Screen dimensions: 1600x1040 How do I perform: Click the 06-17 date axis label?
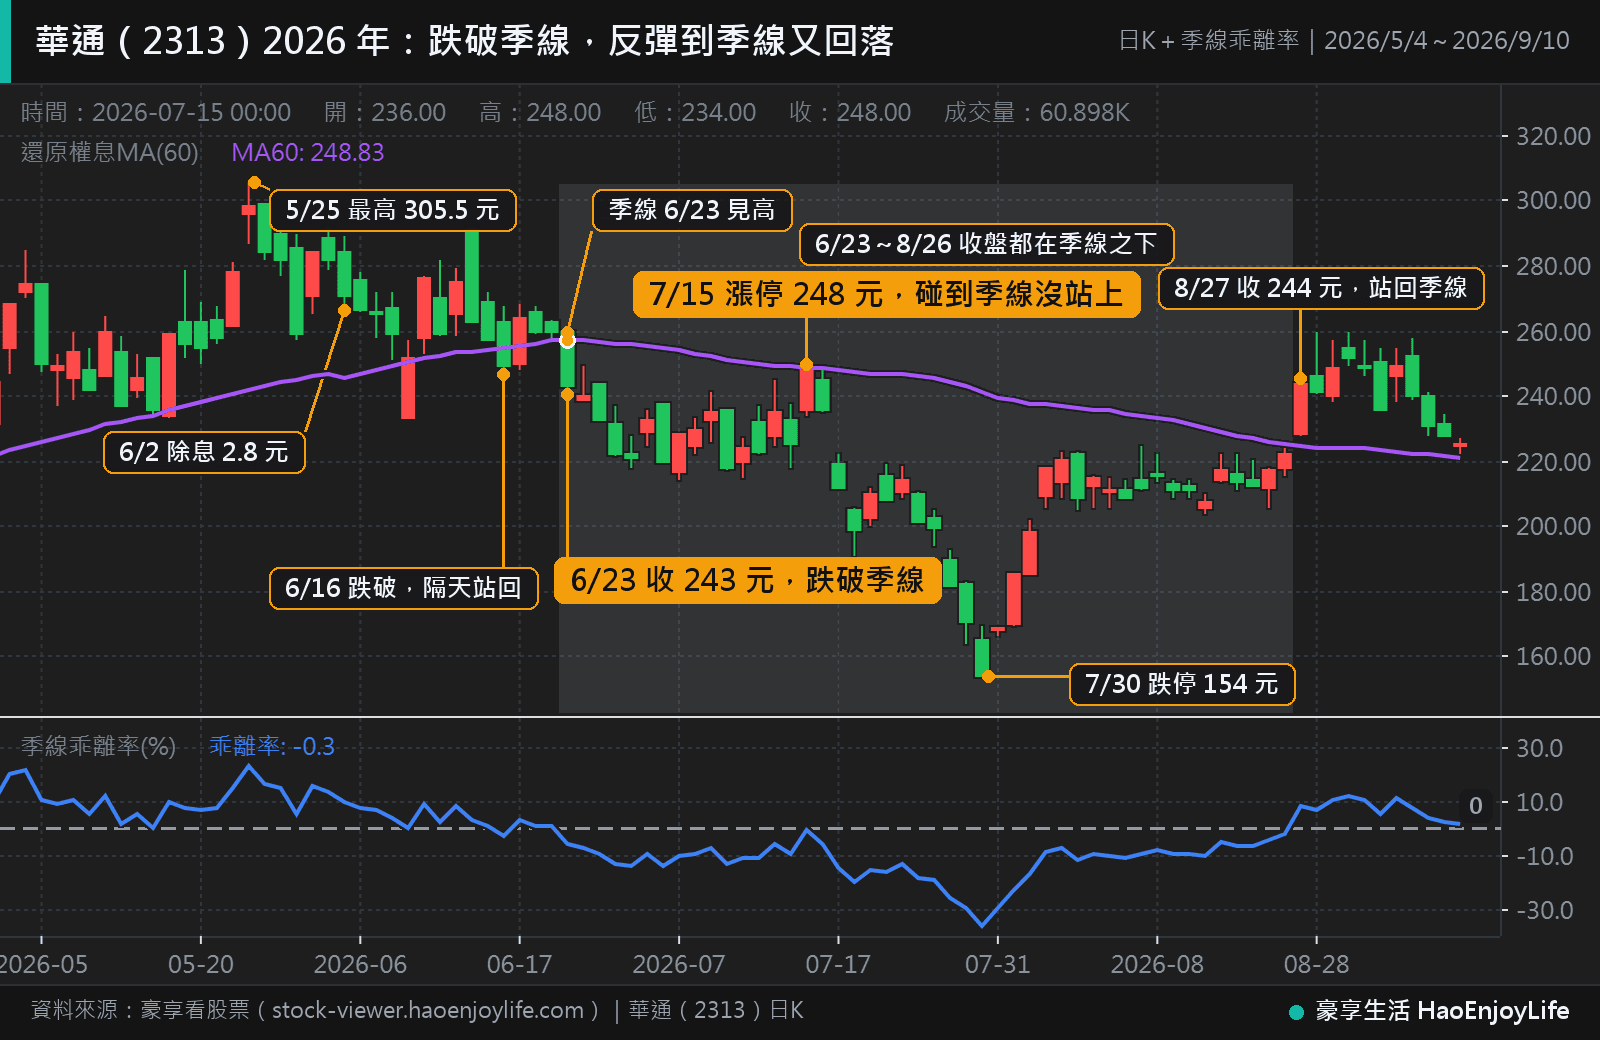click(519, 964)
